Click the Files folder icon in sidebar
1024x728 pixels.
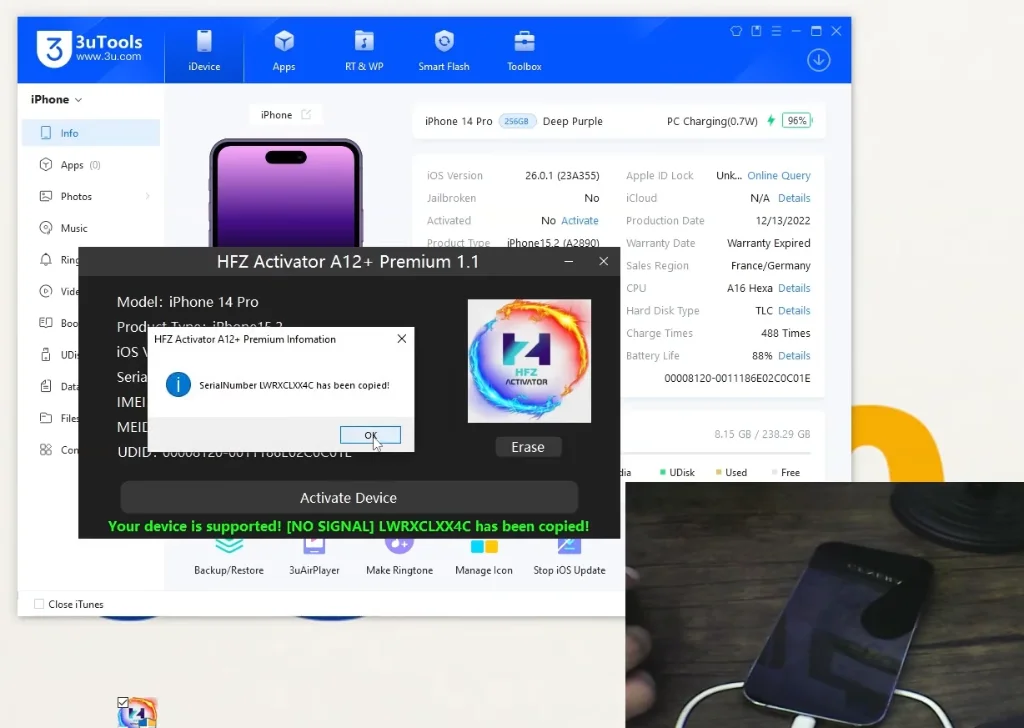click(46, 418)
